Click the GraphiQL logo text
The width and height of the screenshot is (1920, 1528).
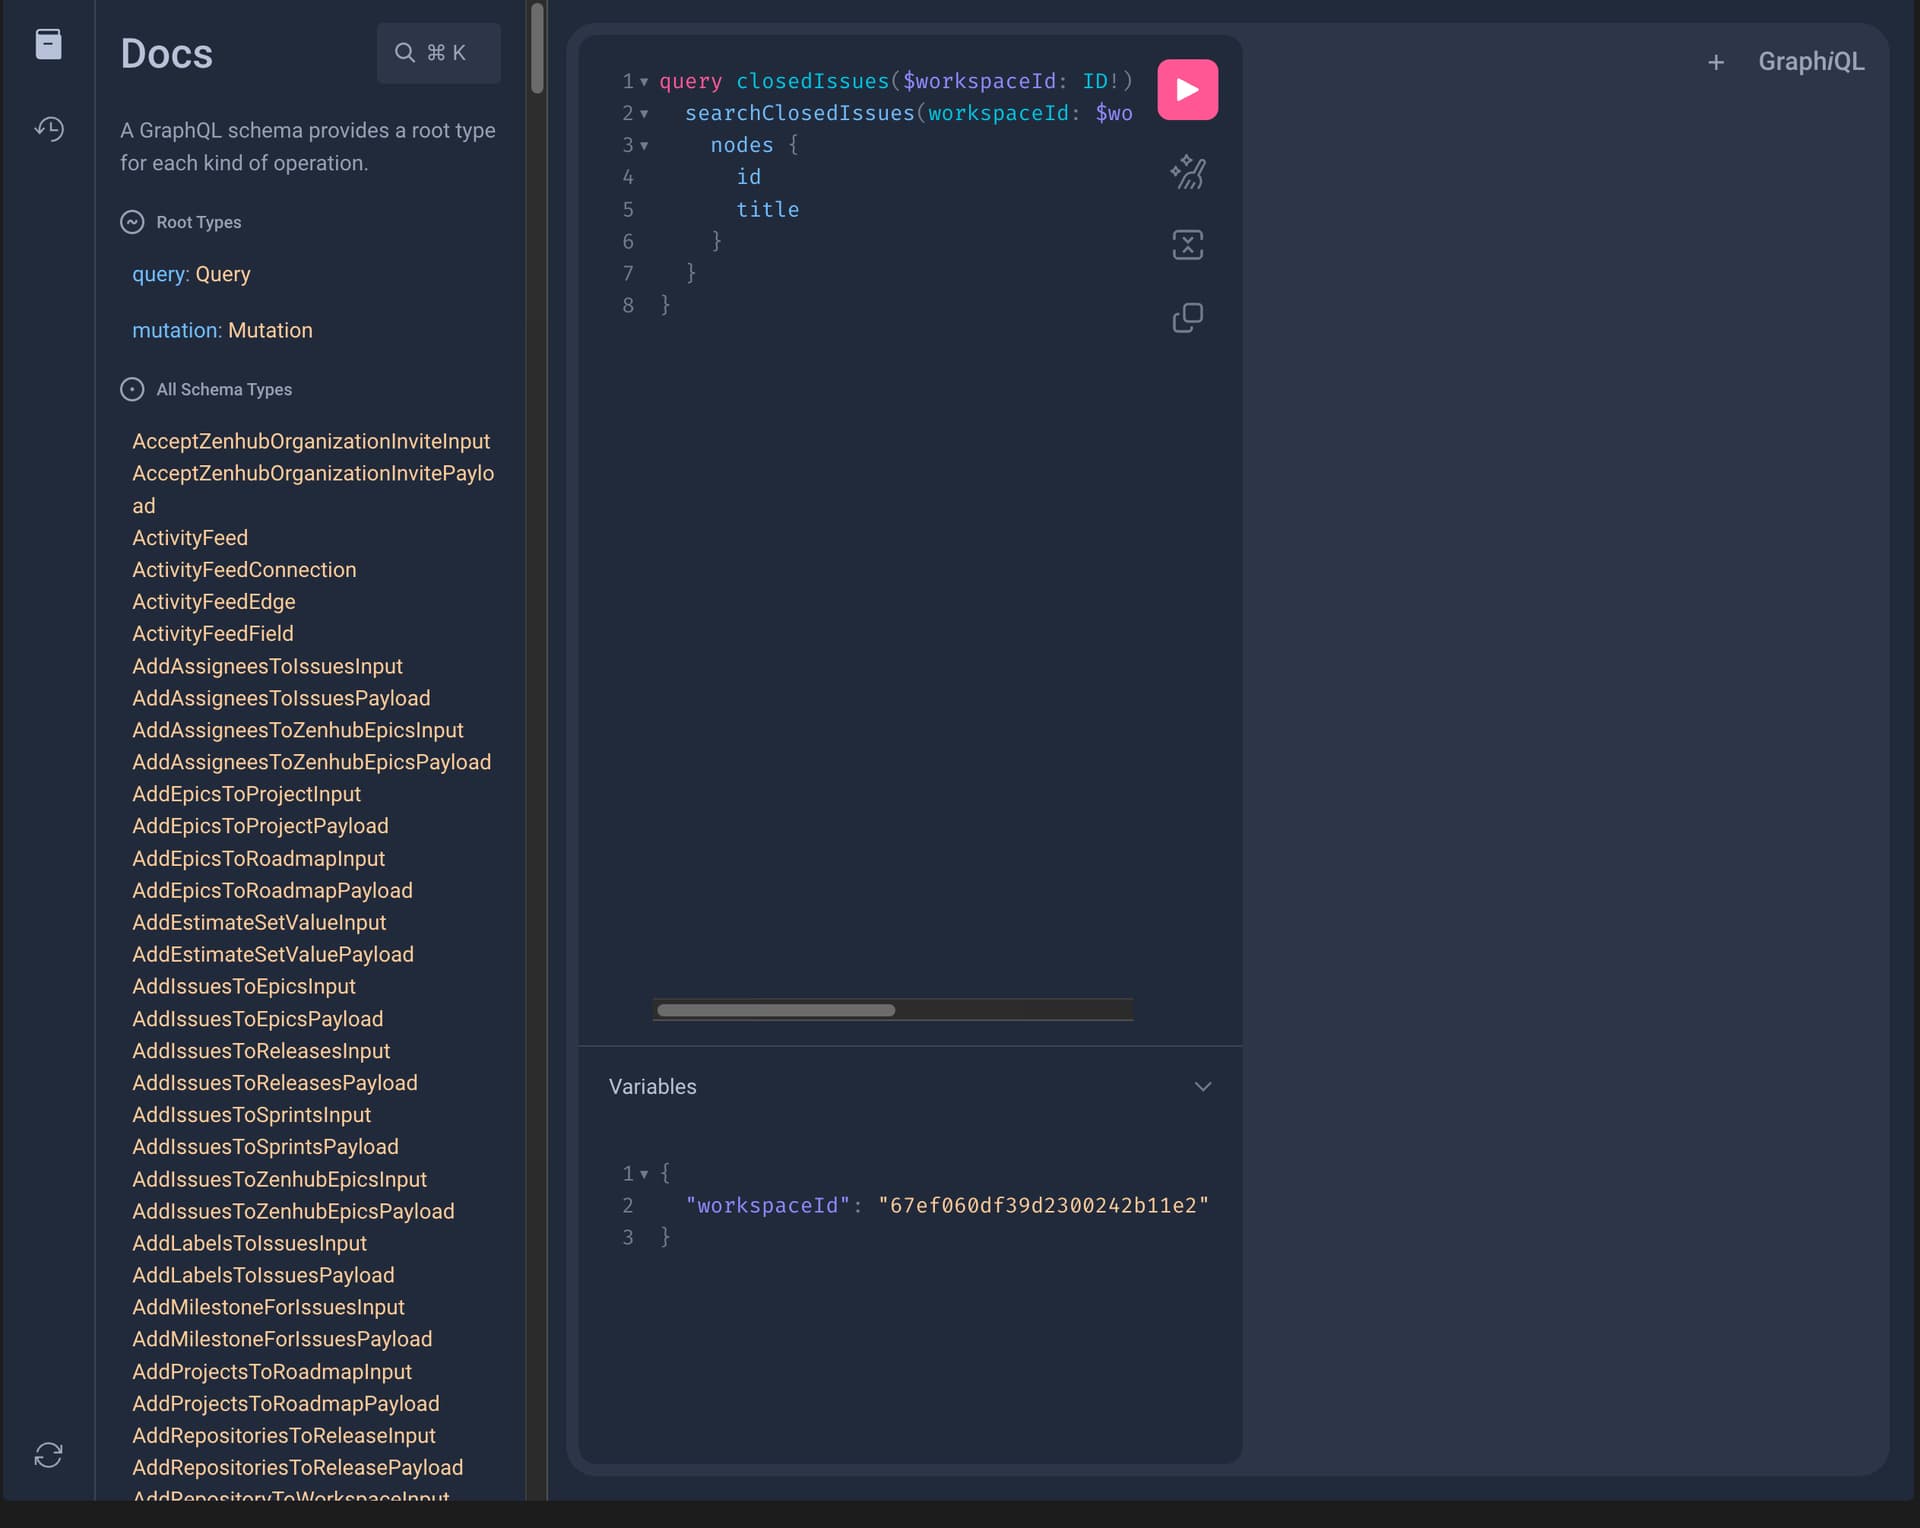point(1811,62)
